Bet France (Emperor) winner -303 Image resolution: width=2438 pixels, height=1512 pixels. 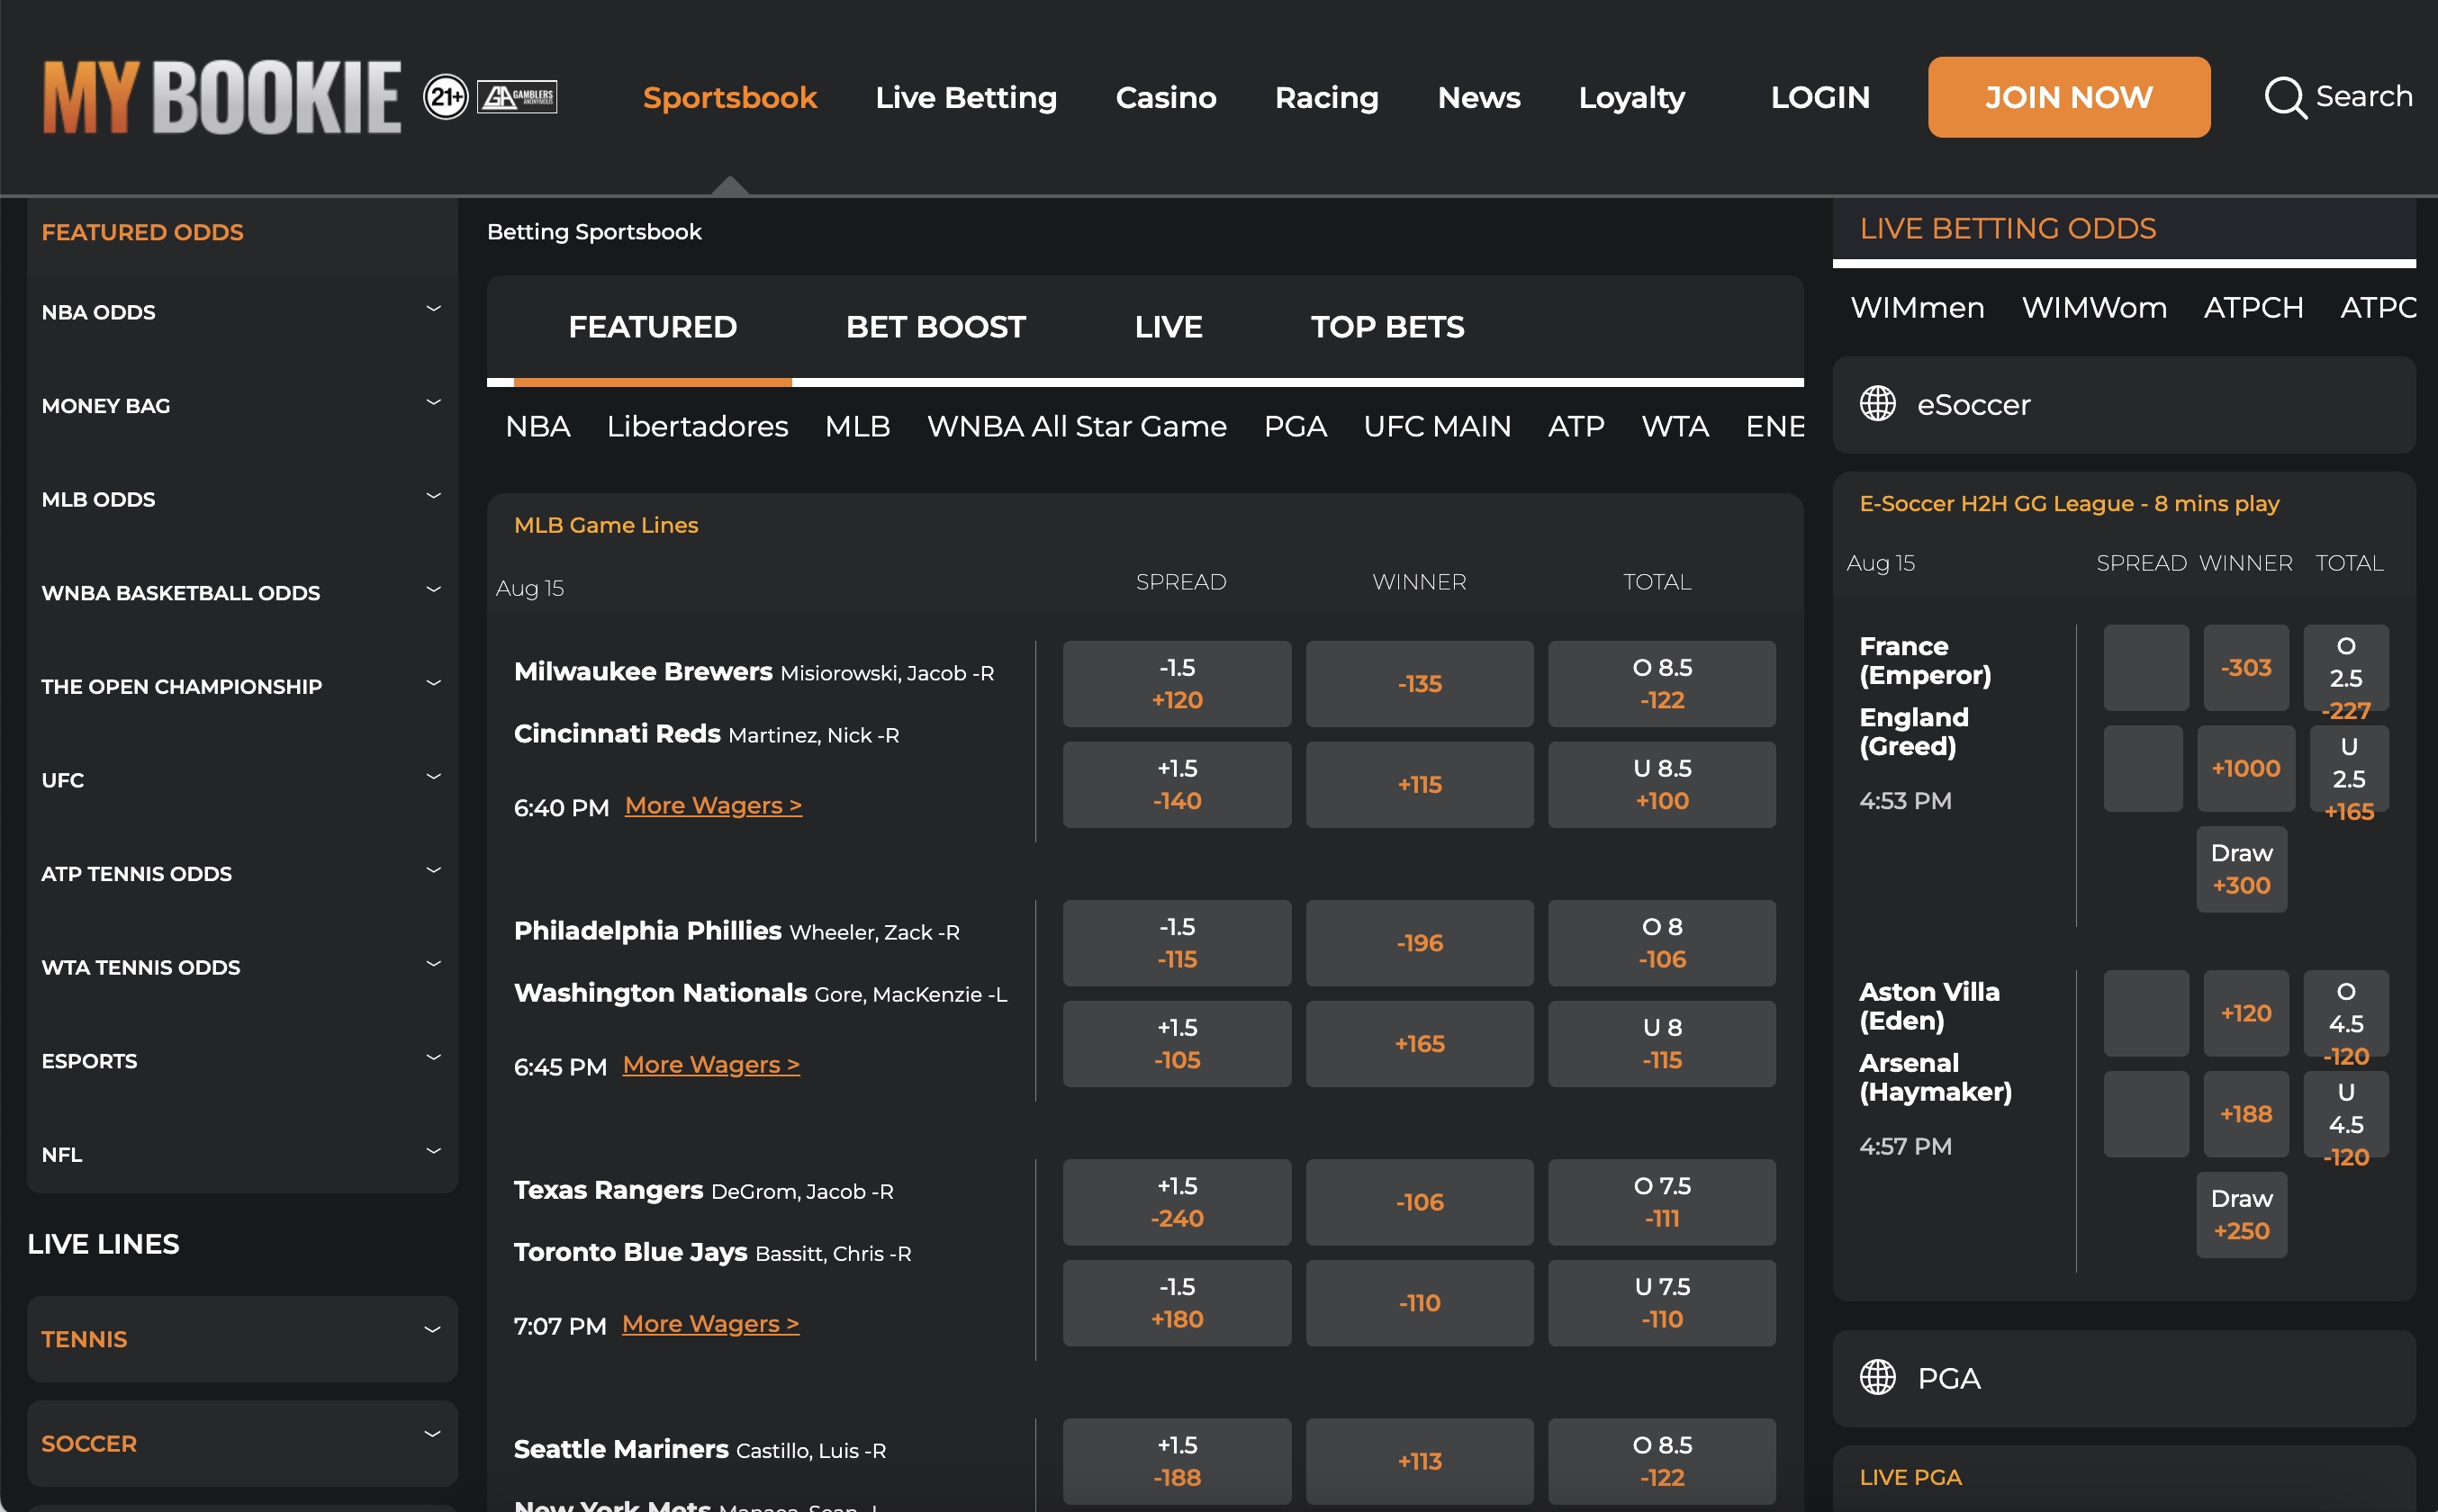tap(2246, 667)
